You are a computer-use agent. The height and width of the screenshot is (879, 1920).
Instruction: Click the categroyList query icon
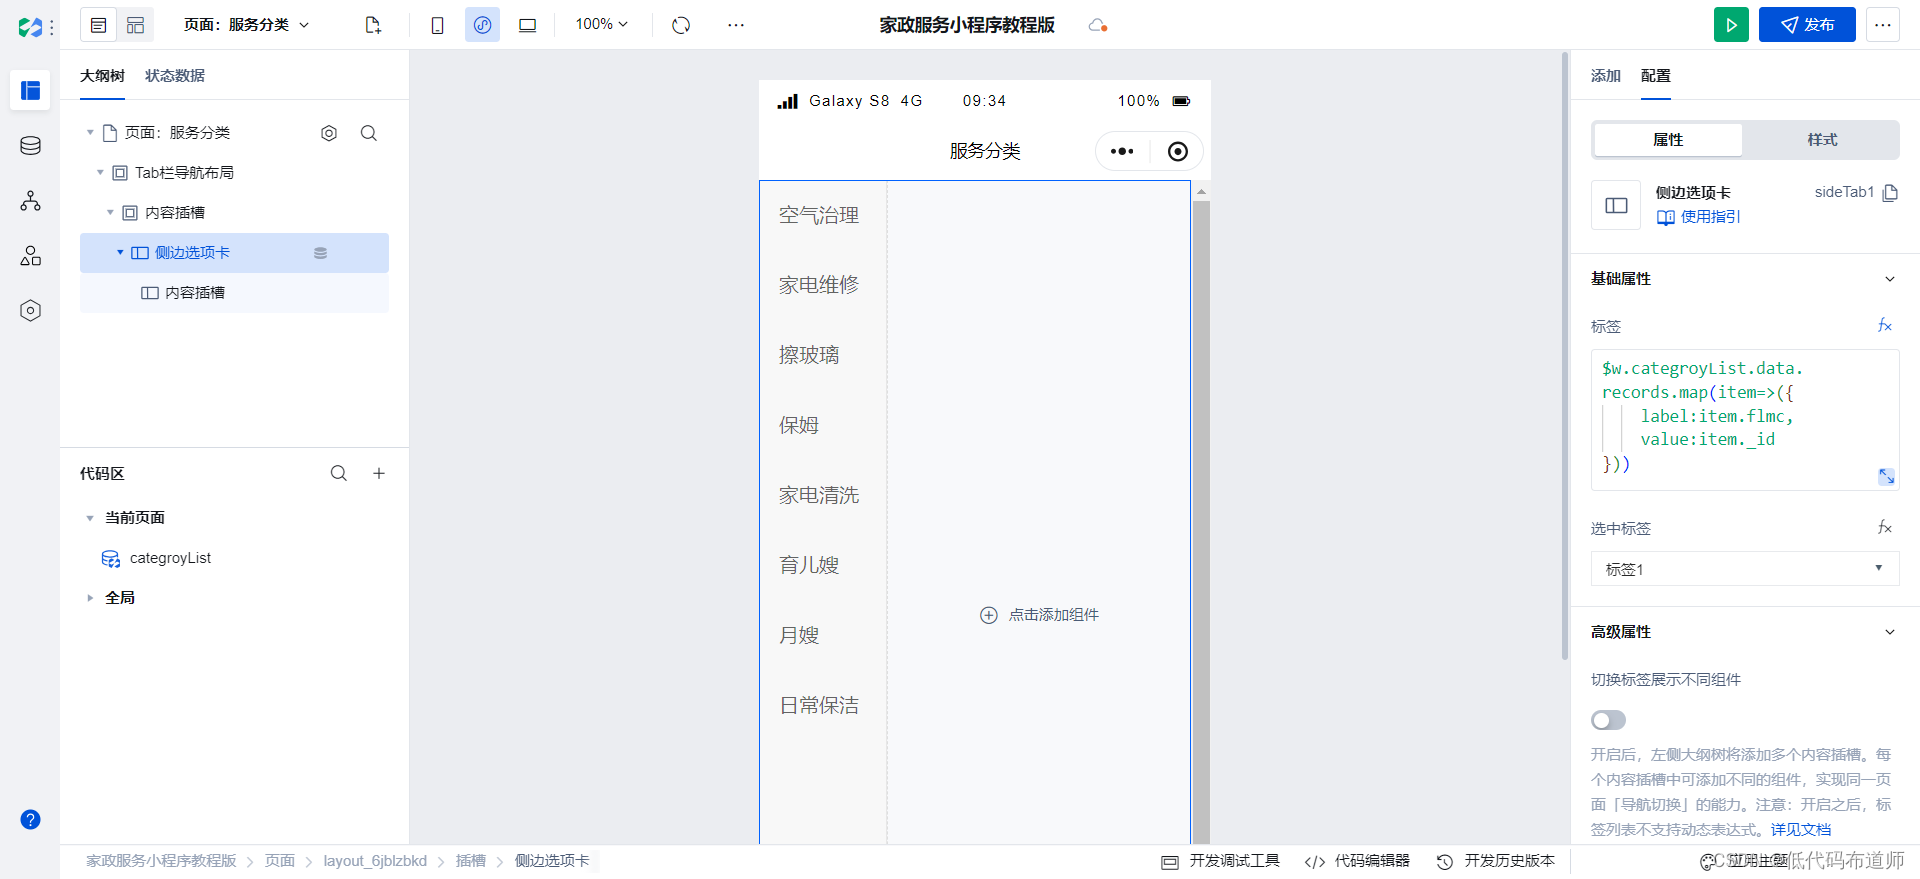tap(111, 558)
